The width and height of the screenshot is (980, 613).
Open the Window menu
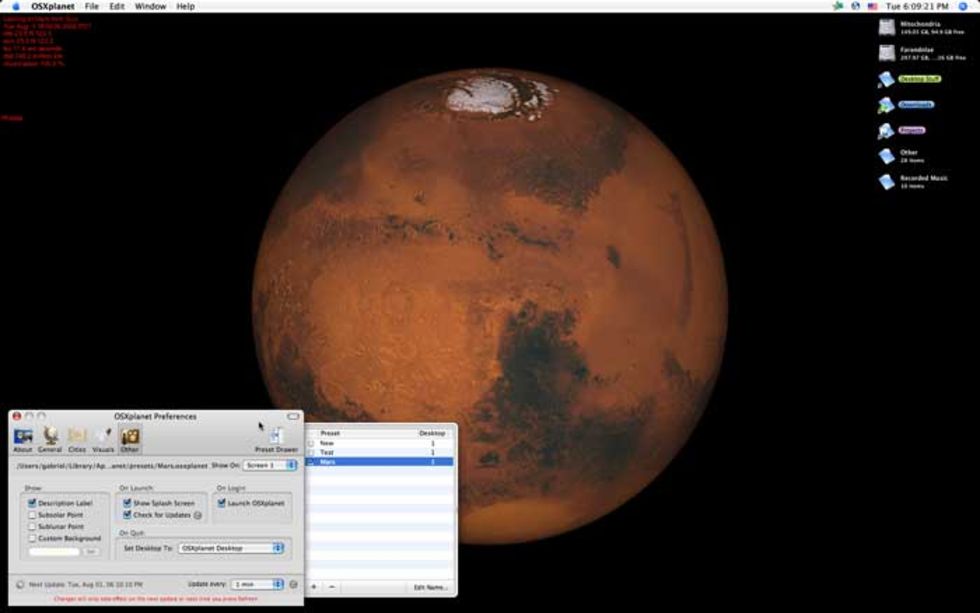[x=150, y=6]
